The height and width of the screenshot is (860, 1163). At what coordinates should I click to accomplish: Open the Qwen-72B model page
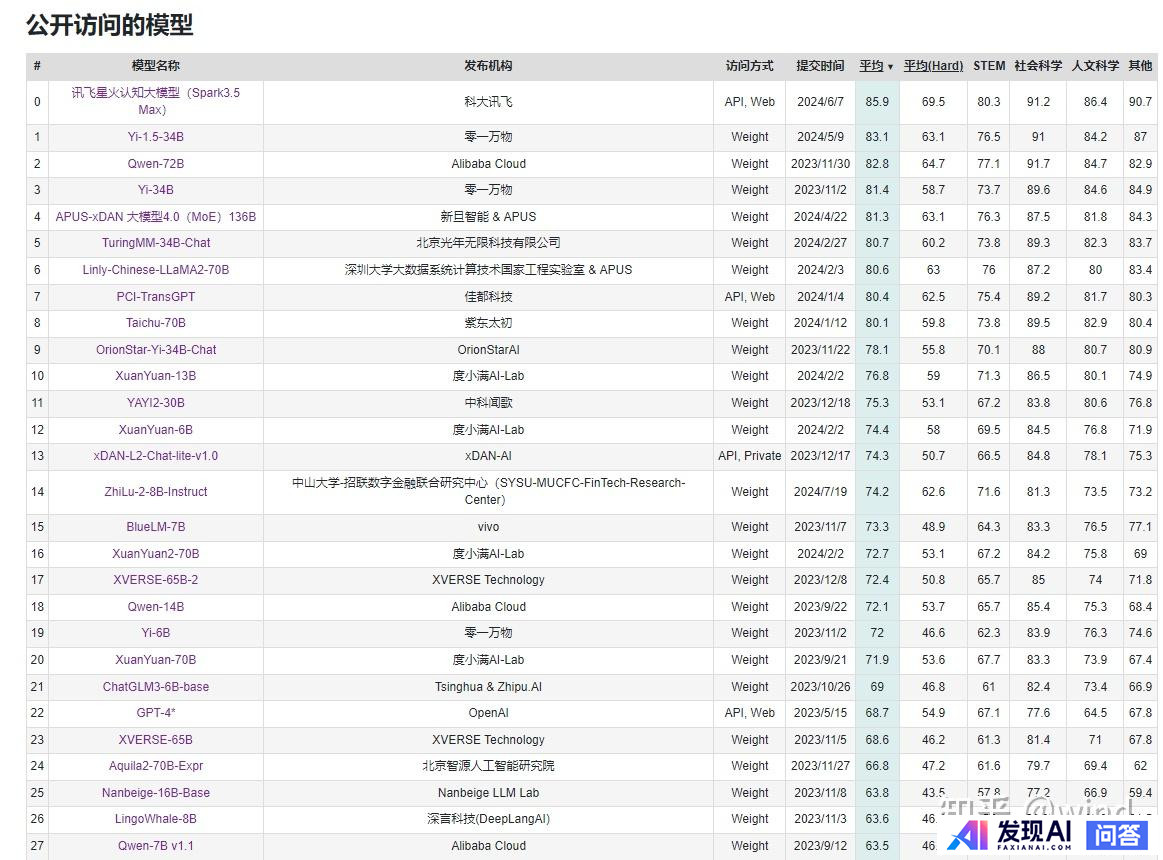156,163
